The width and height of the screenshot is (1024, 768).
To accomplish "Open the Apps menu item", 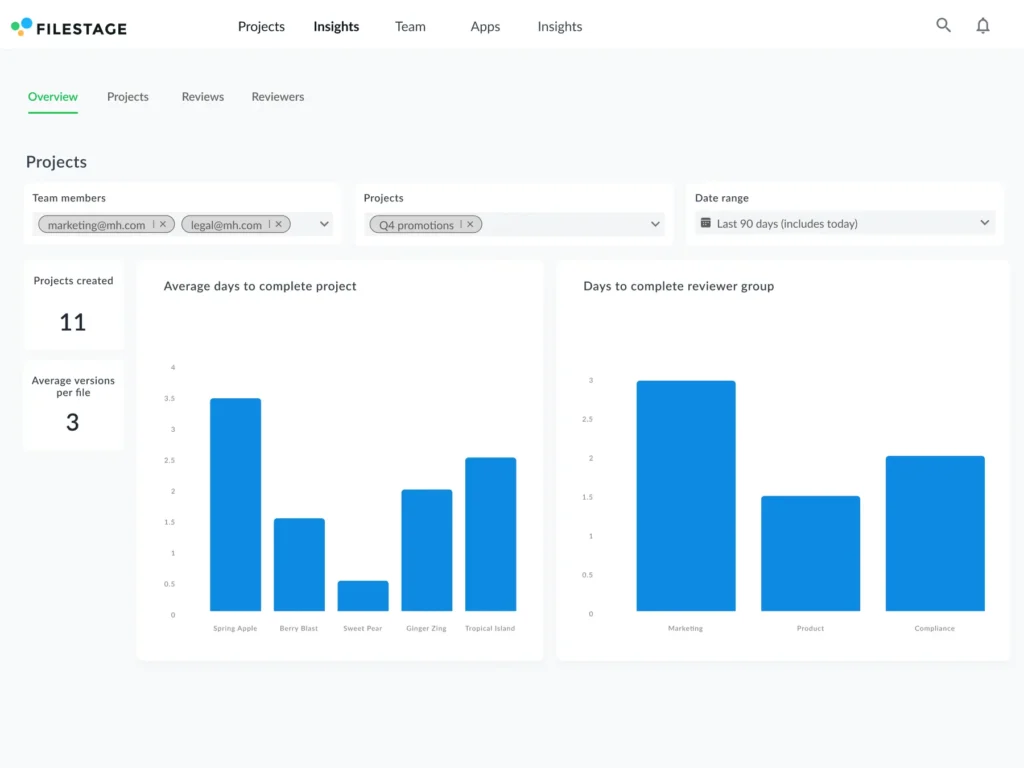I will point(484,26).
